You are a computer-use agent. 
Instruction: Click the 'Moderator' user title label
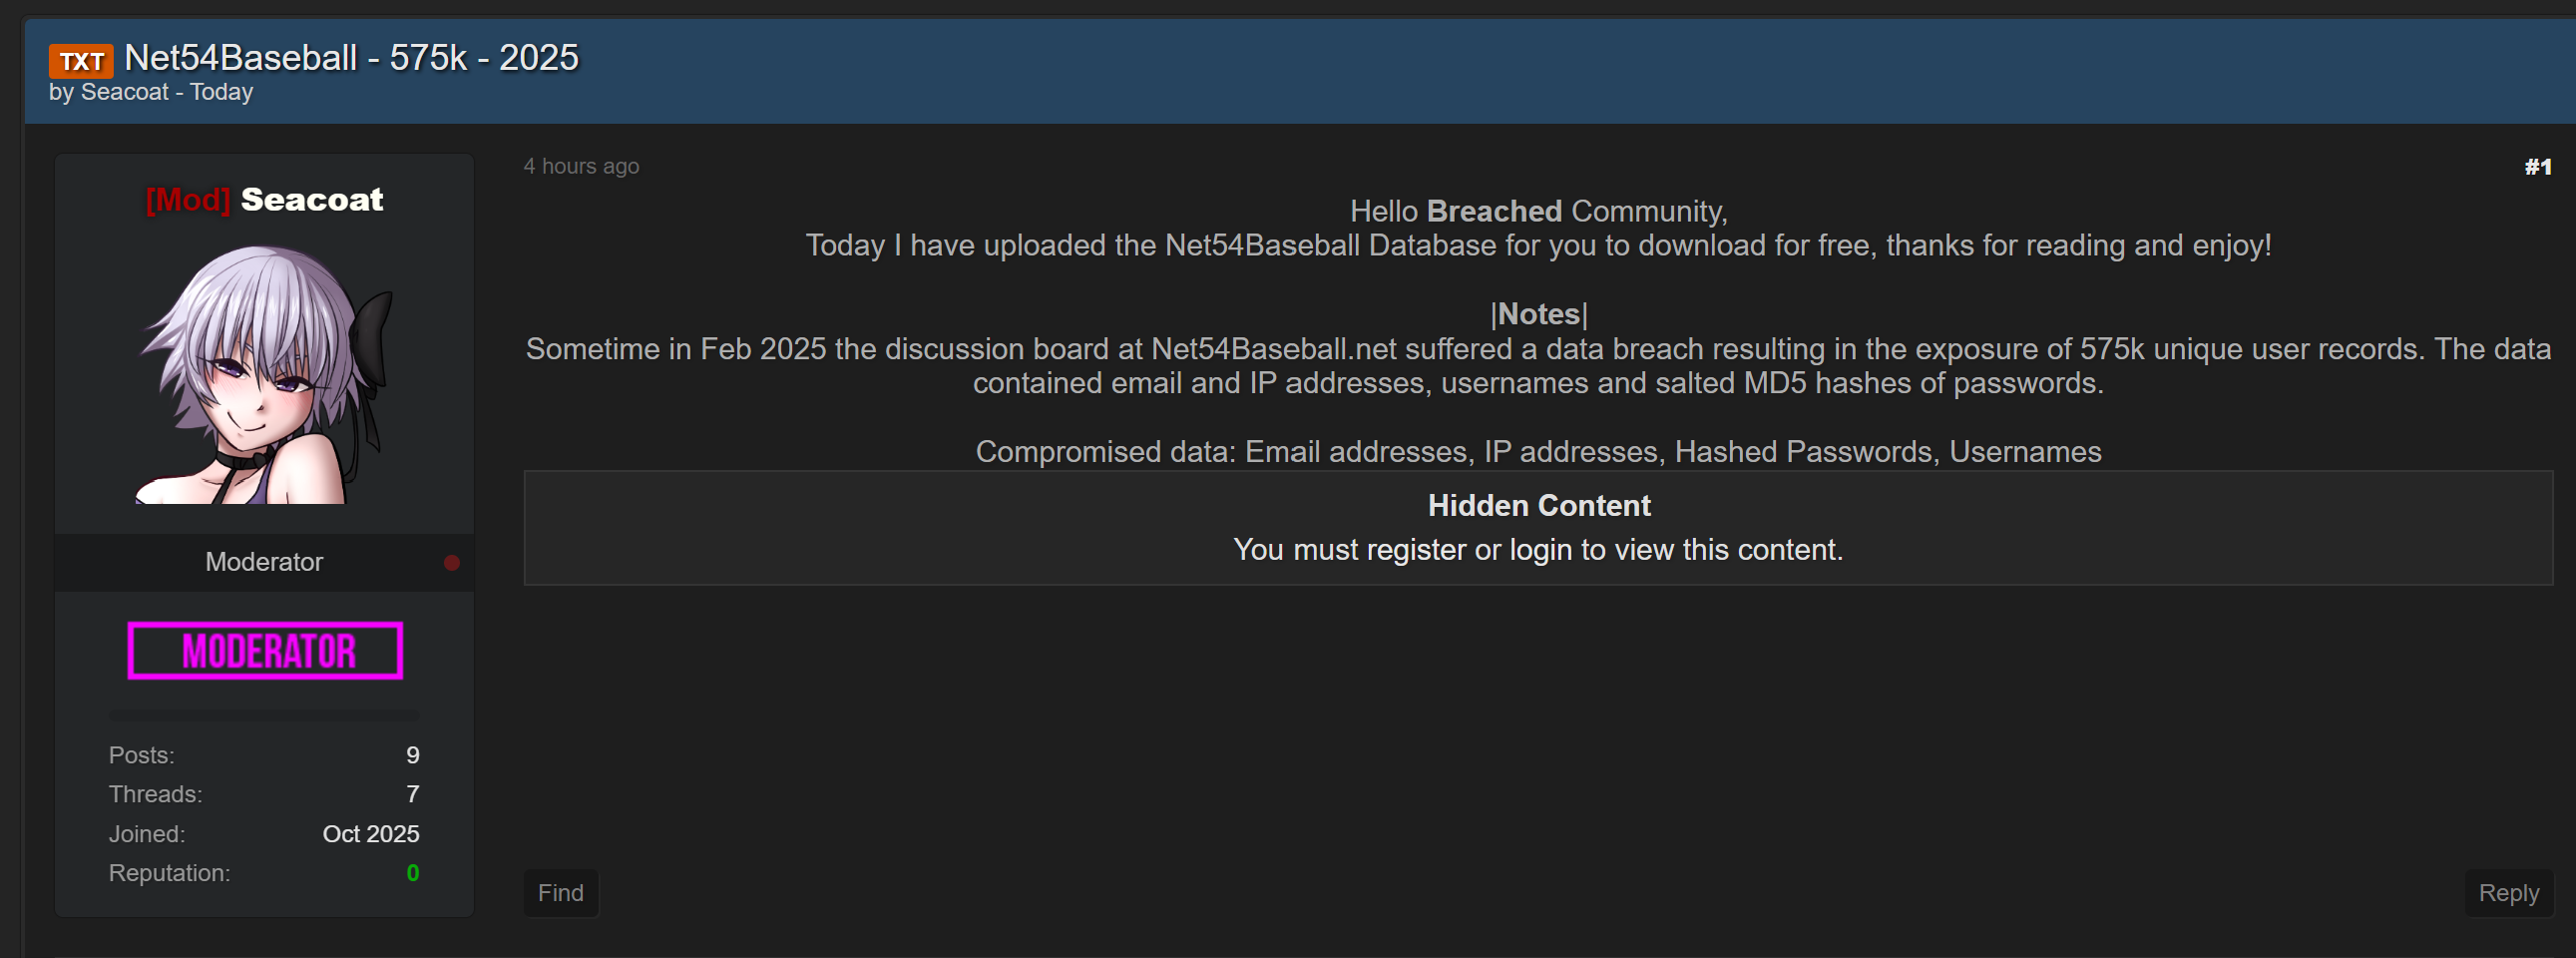(264, 562)
